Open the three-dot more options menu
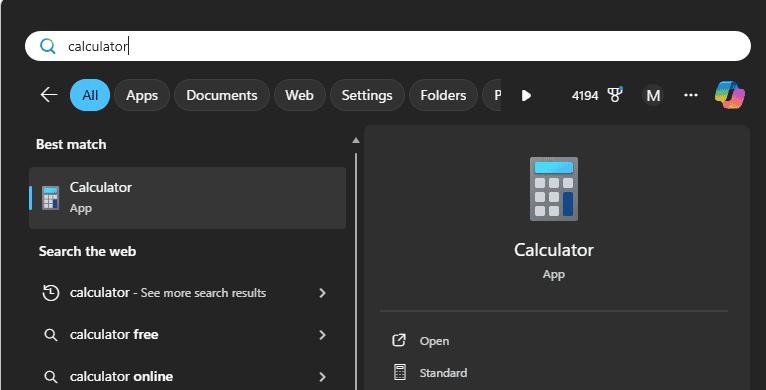The width and height of the screenshot is (766, 390). click(691, 95)
